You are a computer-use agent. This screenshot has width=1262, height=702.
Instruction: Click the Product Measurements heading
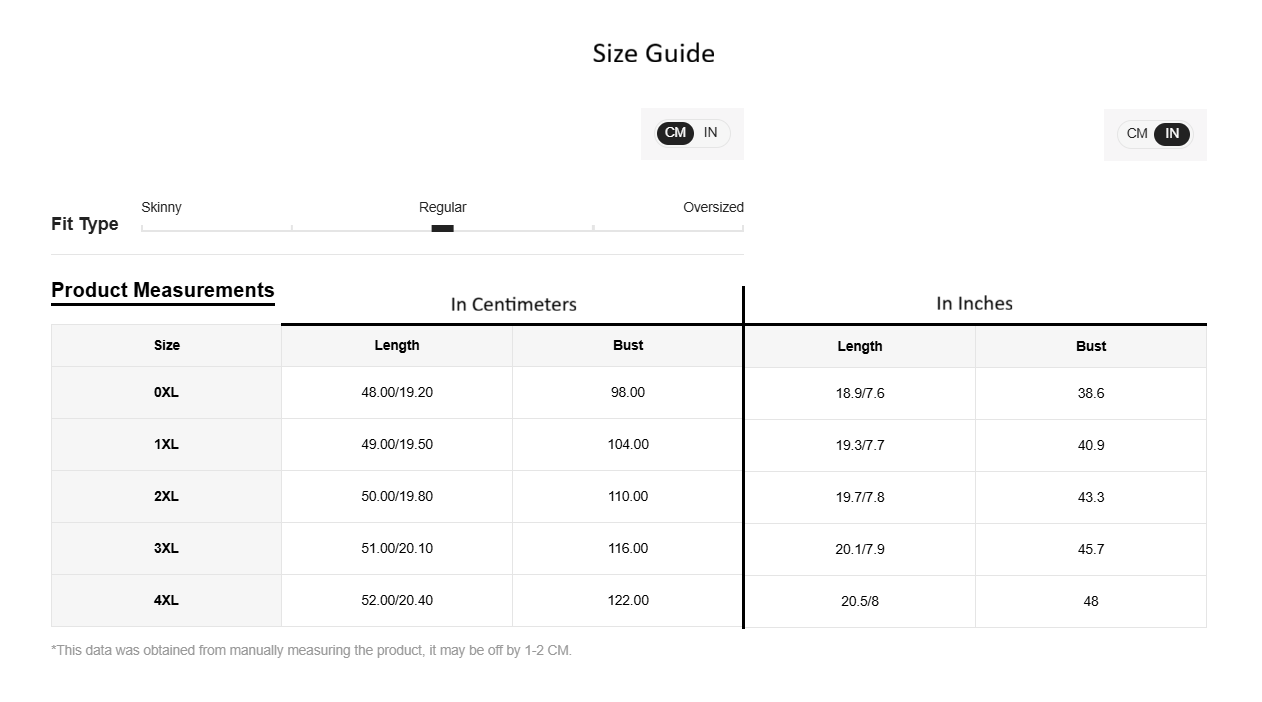coord(163,290)
